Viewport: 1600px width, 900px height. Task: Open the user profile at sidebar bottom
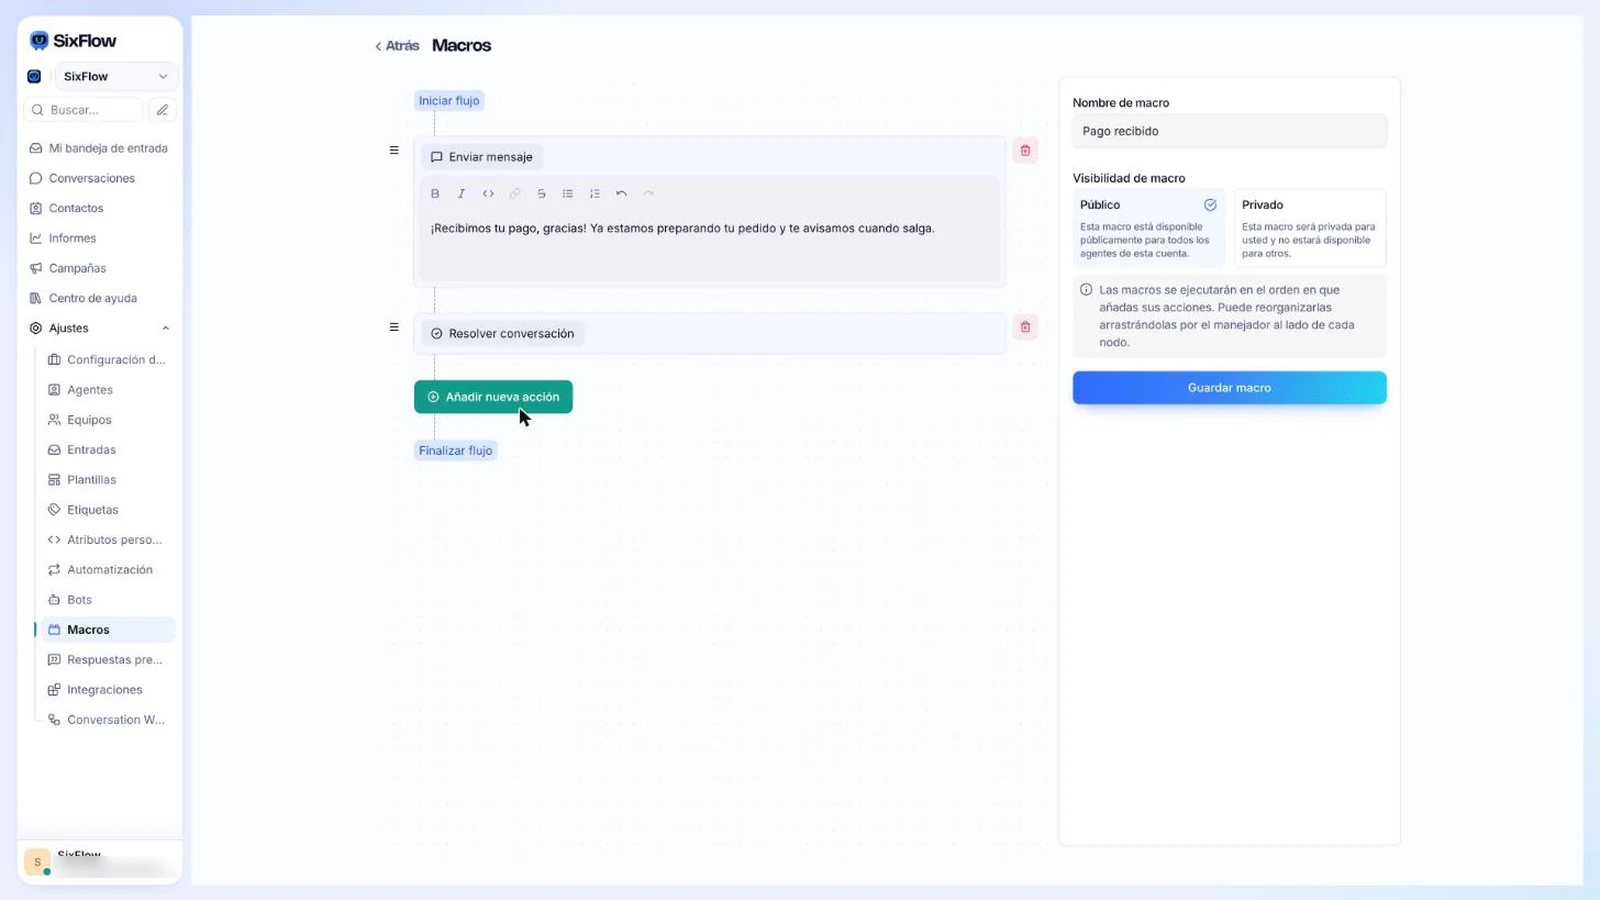coord(98,861)
